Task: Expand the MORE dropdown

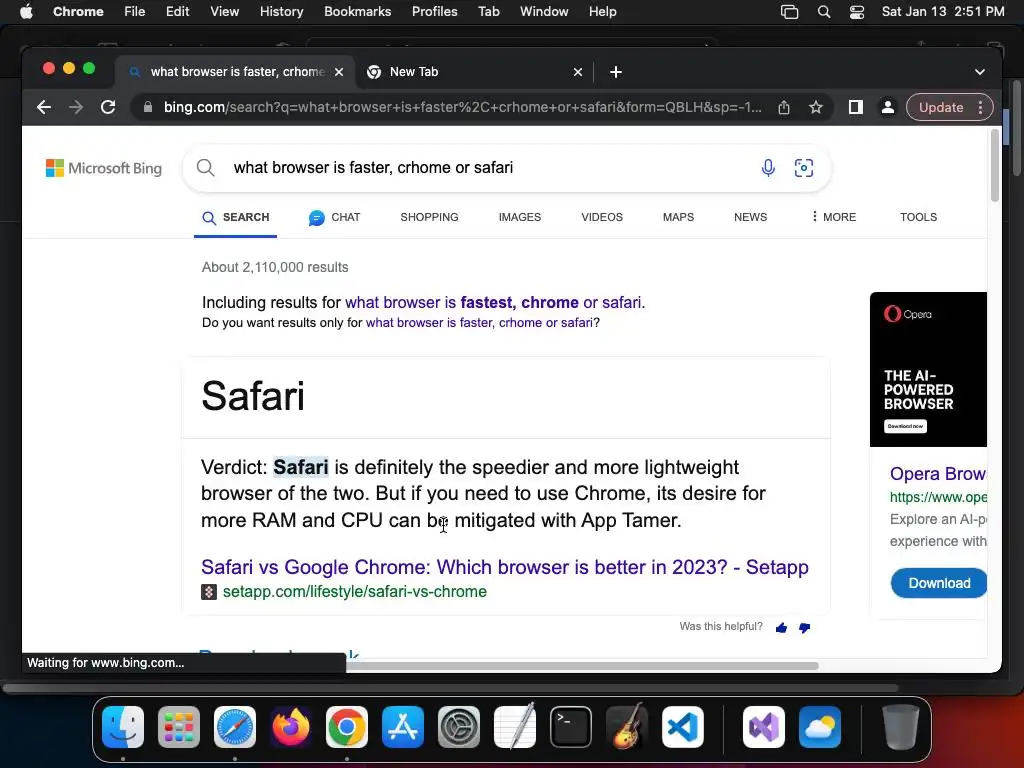Action: point(833,217)
